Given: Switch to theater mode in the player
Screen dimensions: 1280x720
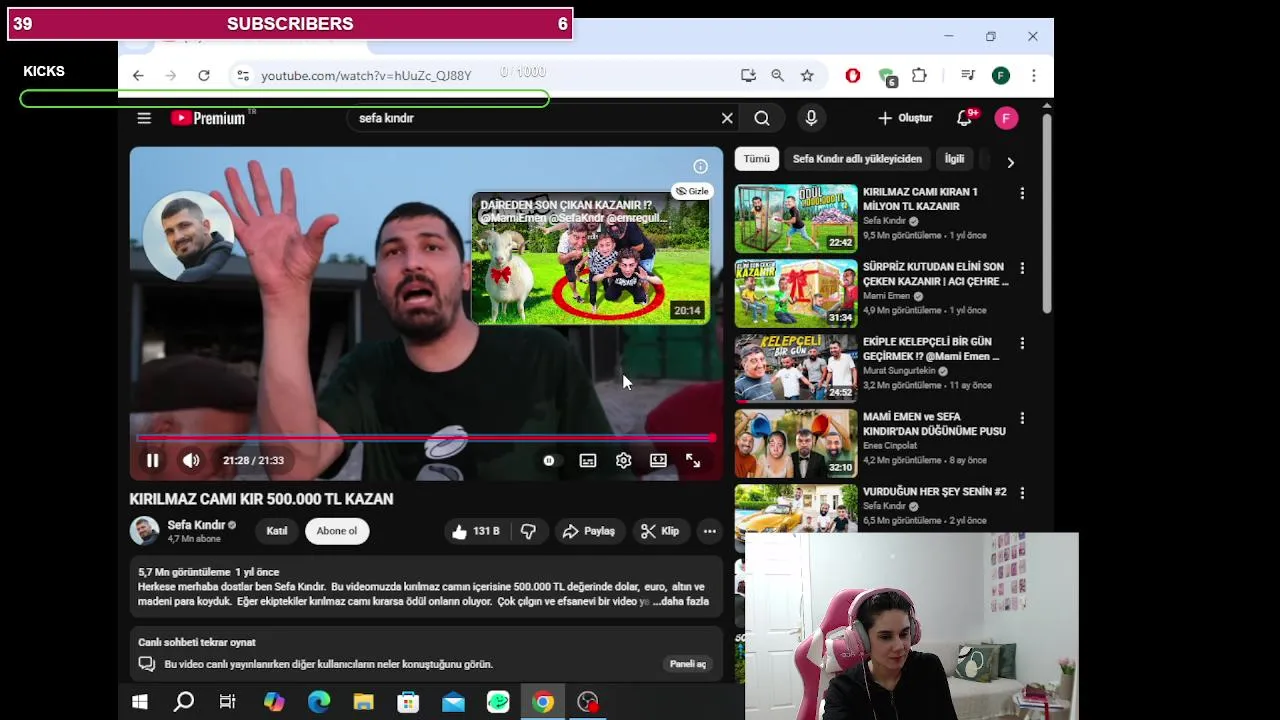Looking at the screenshot, I should 658,461.
